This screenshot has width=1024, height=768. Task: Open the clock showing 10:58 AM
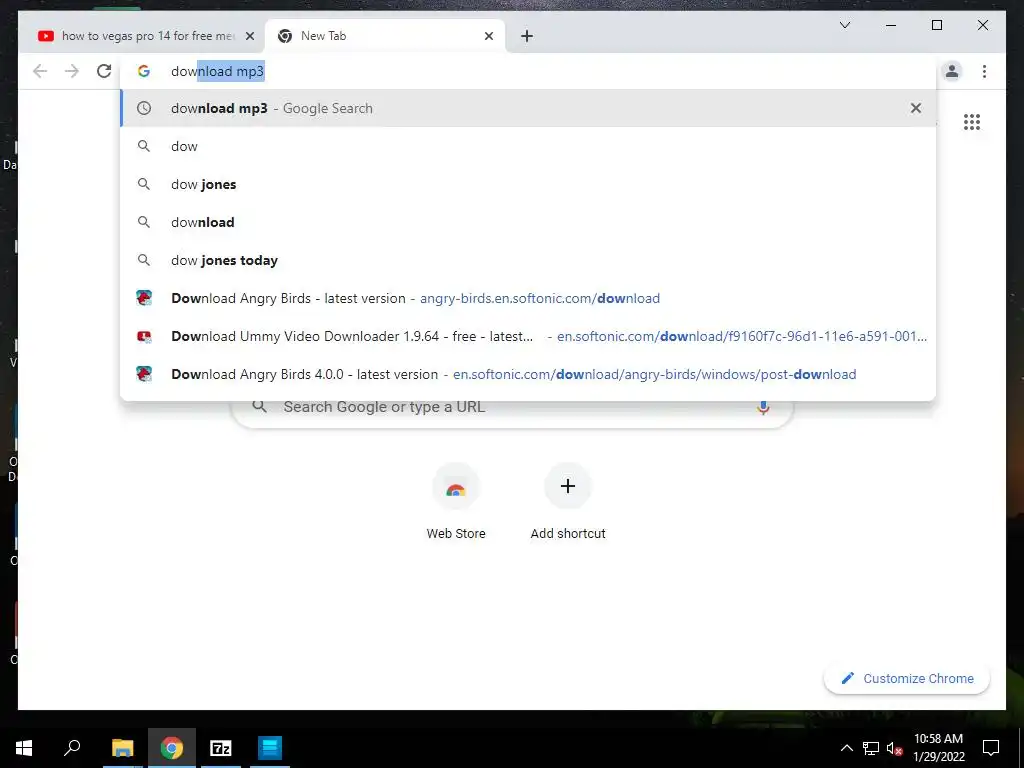click(x=938, y=748)
